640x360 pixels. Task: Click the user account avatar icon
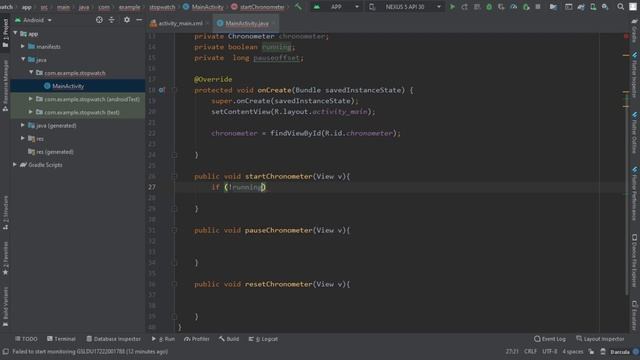(x=633, y=7)
